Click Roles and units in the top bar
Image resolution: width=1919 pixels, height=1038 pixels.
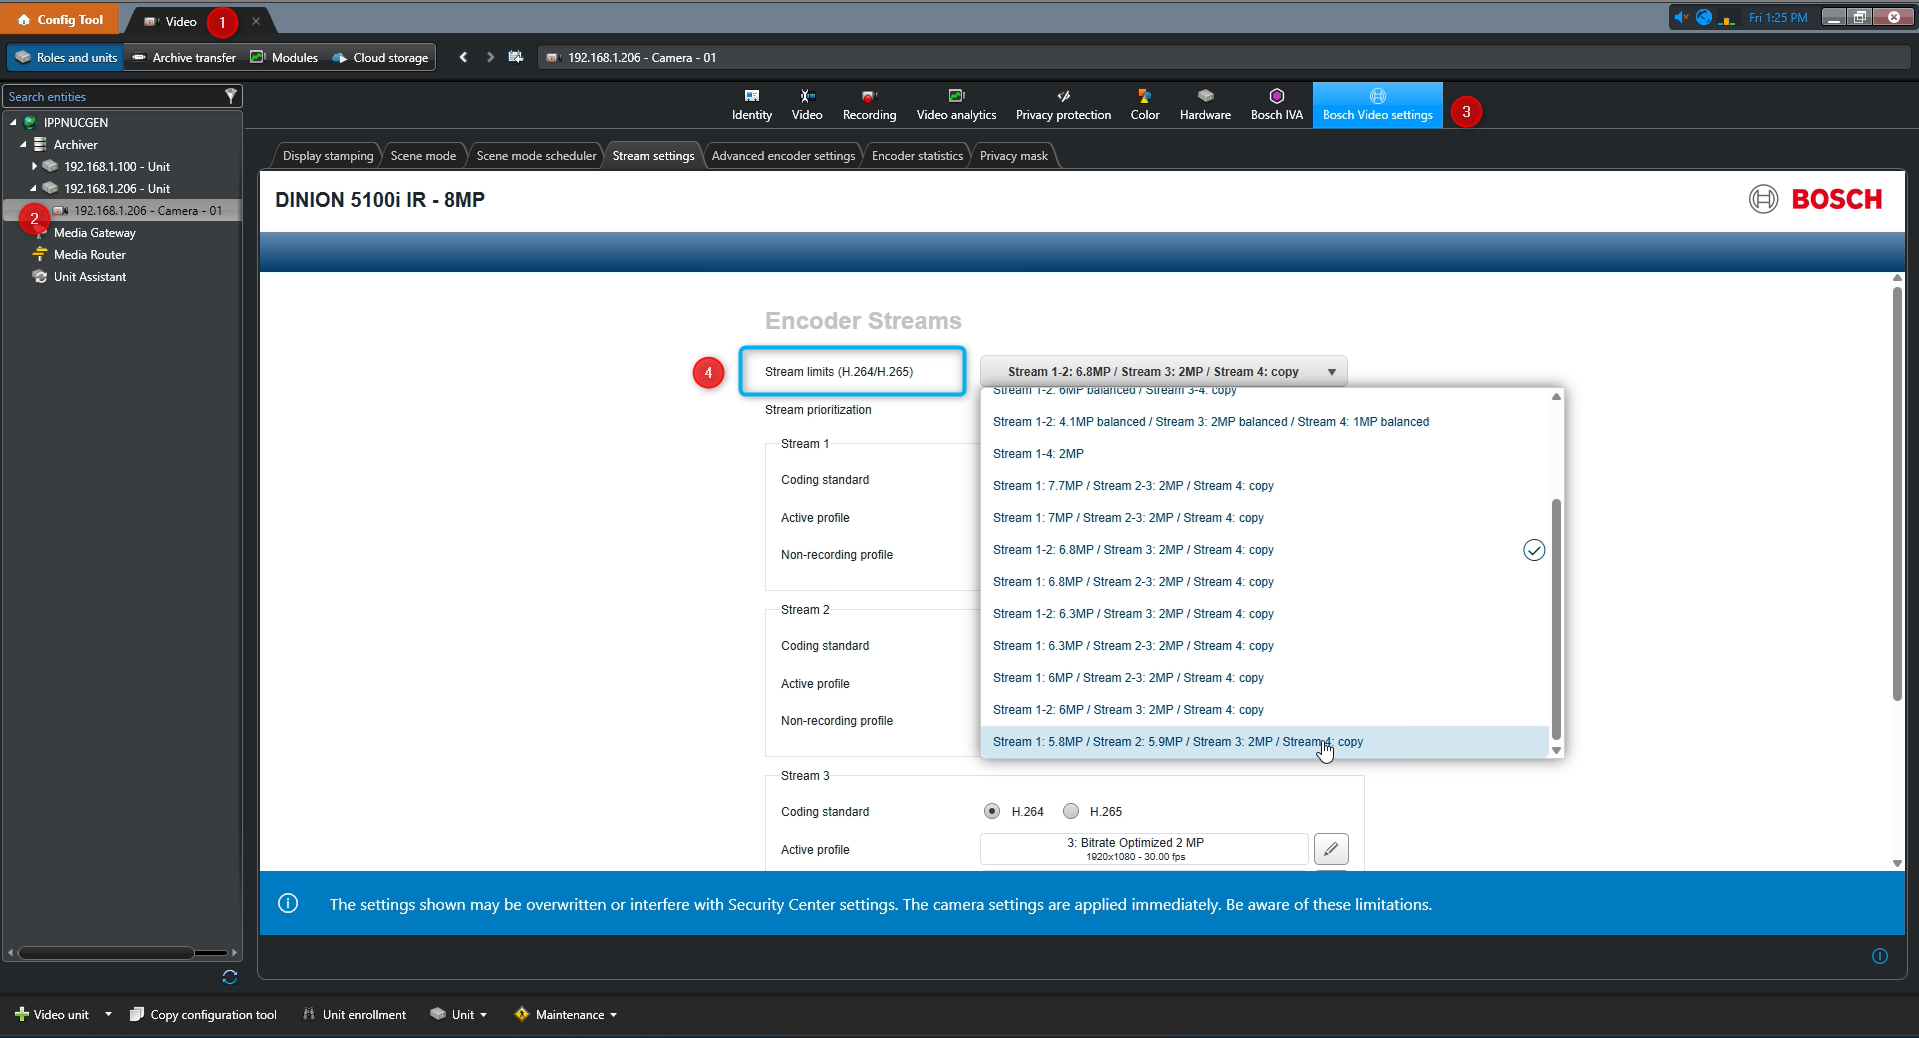coord(64,57)
